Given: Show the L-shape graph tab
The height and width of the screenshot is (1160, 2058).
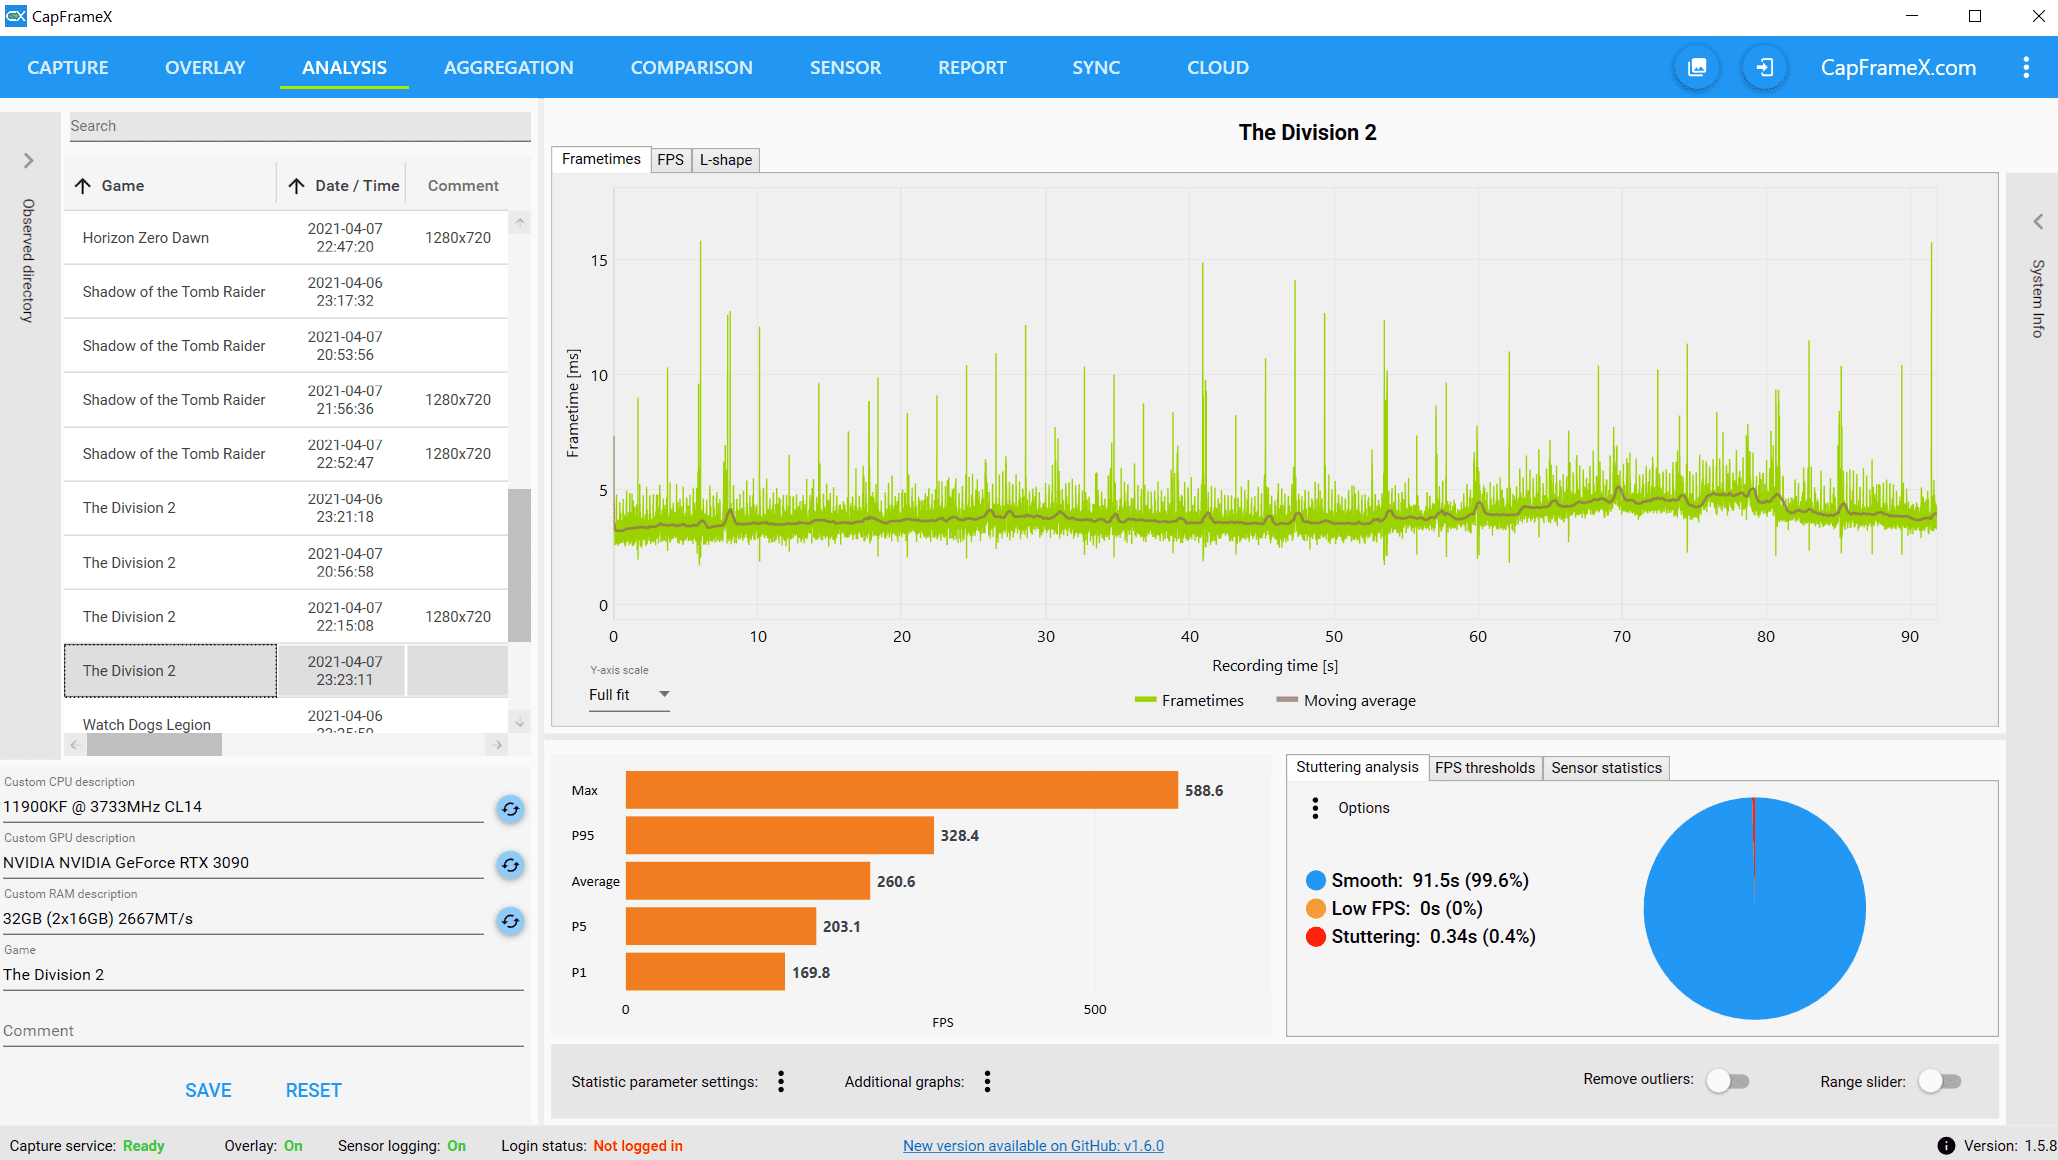Looking at the screenshot, I should (725, 160).
